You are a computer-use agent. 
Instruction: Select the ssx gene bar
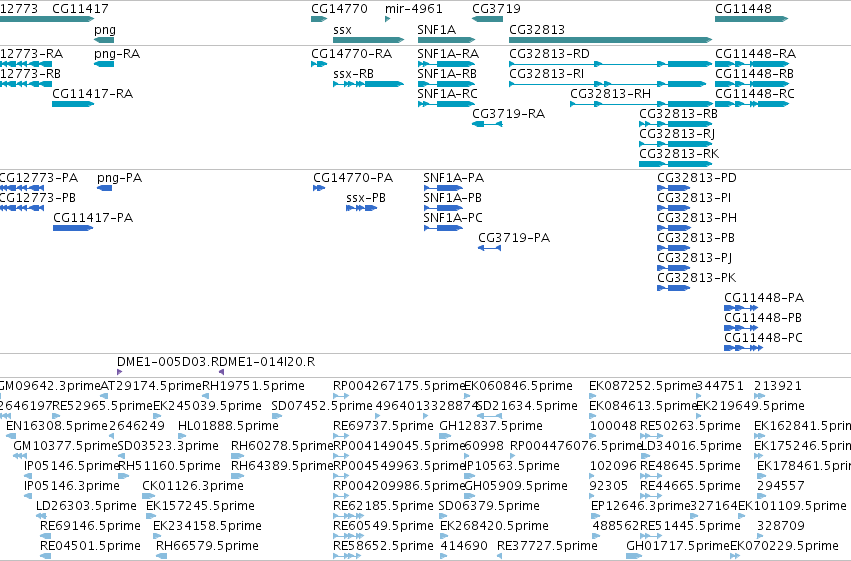pos(369,40)
